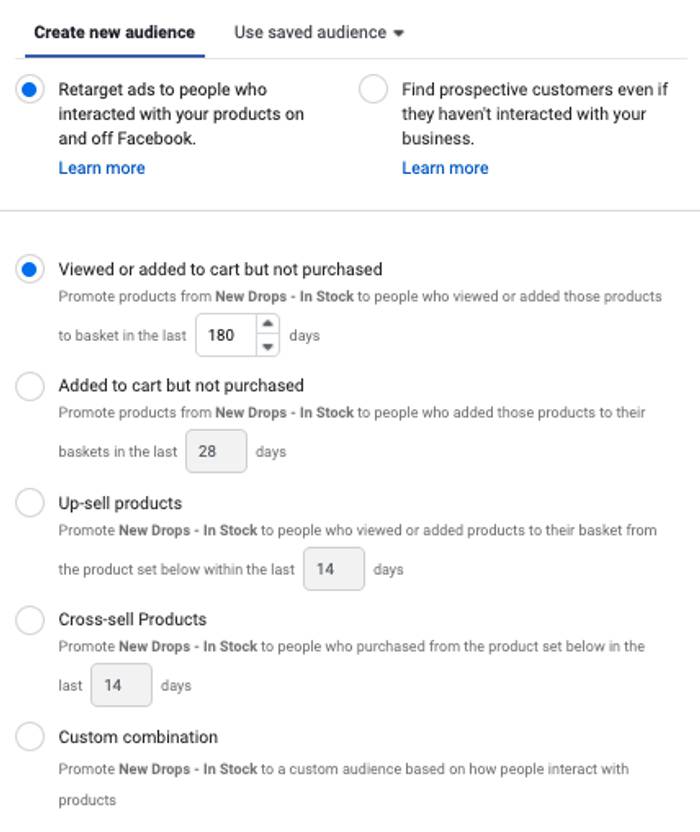The width and height of the screenshot is (700, 832).
Task: Open the Use saved audience dropdown
Action: (310, 32)
